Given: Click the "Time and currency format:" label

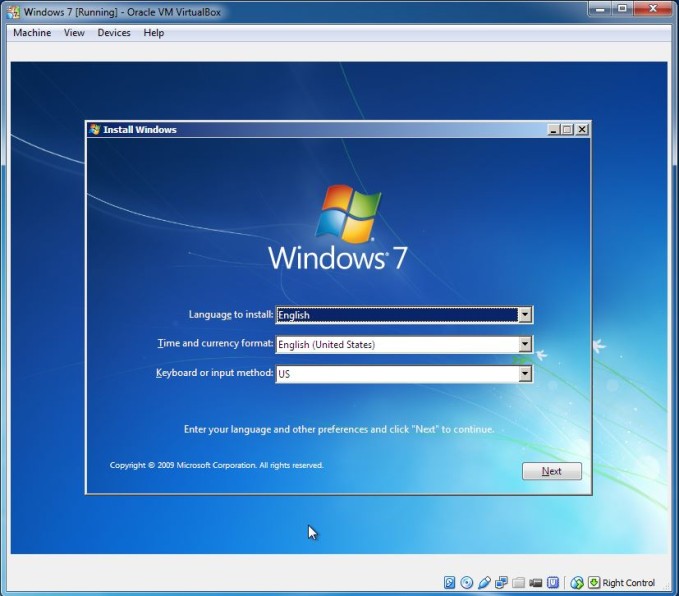Looking at the screenshot, I should pos(215,343).
